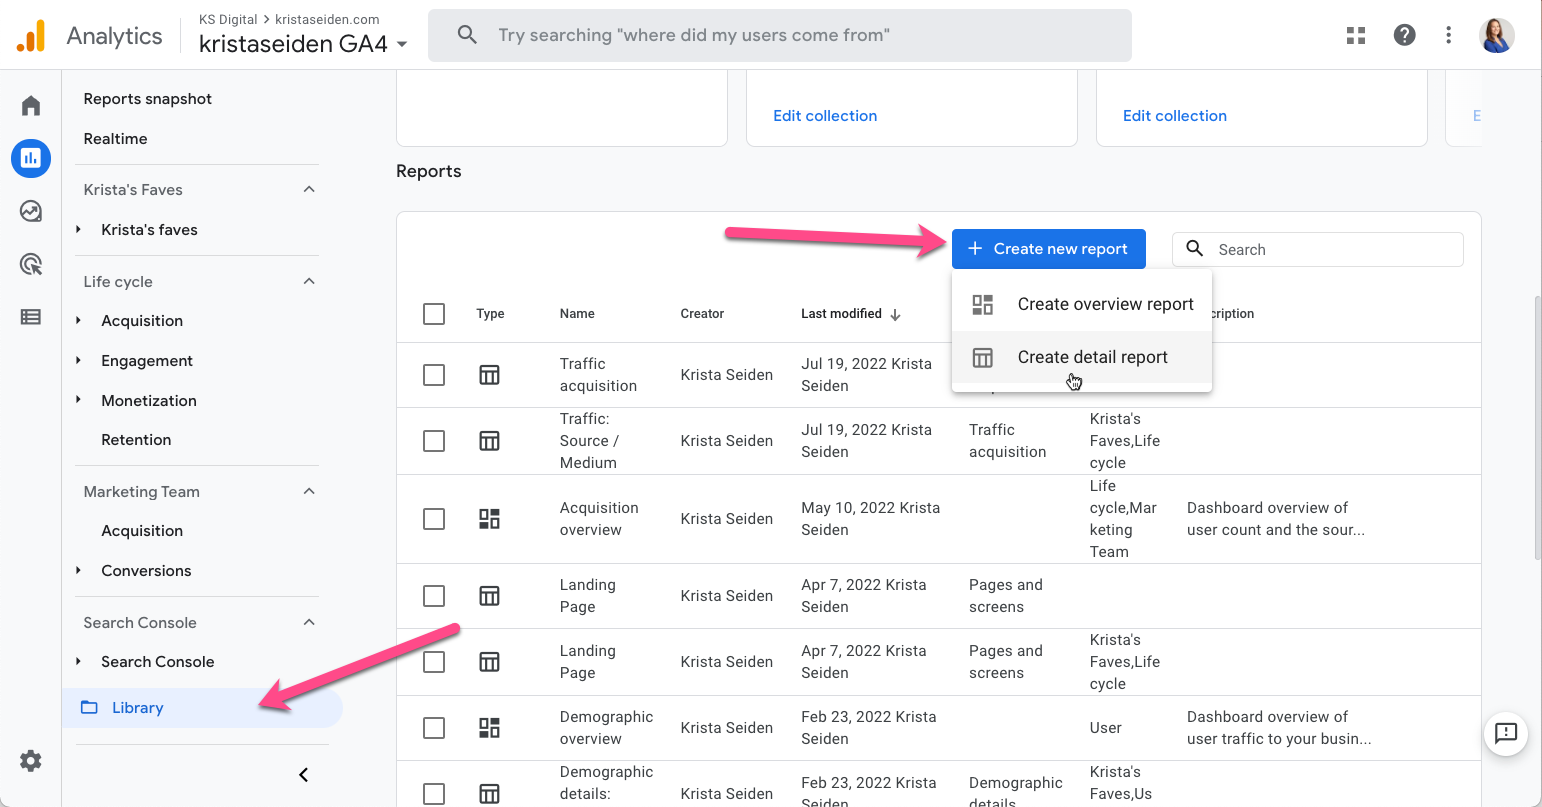The image size is (1542, 807).
Task: Check the Traffic: Source / Medium row checkbox
Action: click(x=434, y=441)
